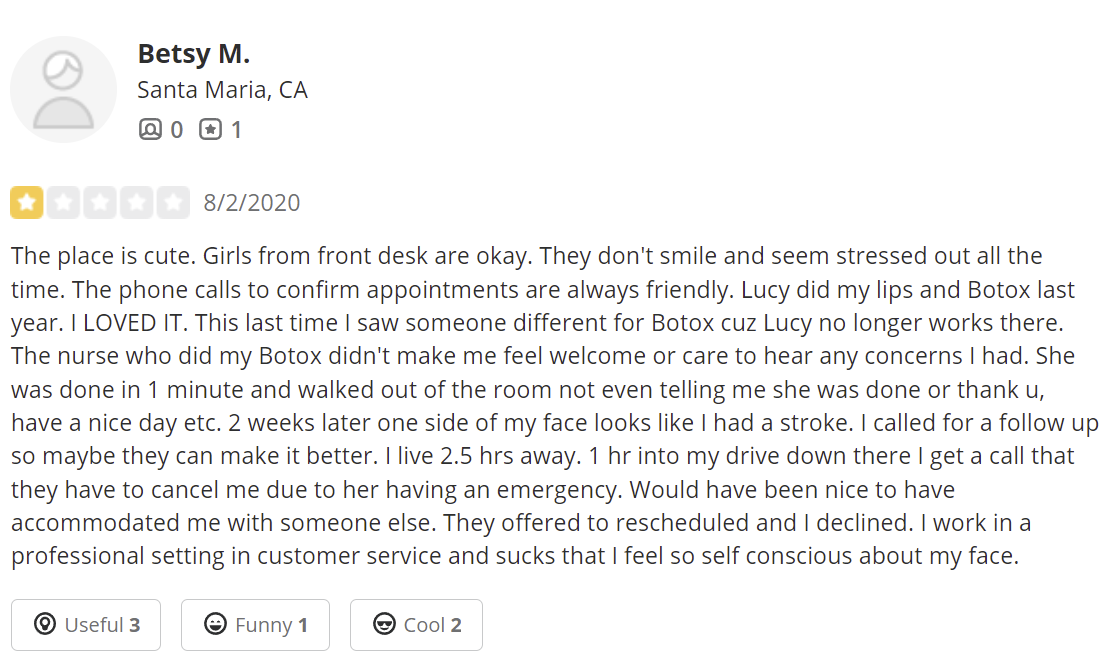
Task: Select the first filled yellow rating star
Action: coord(27,203)
